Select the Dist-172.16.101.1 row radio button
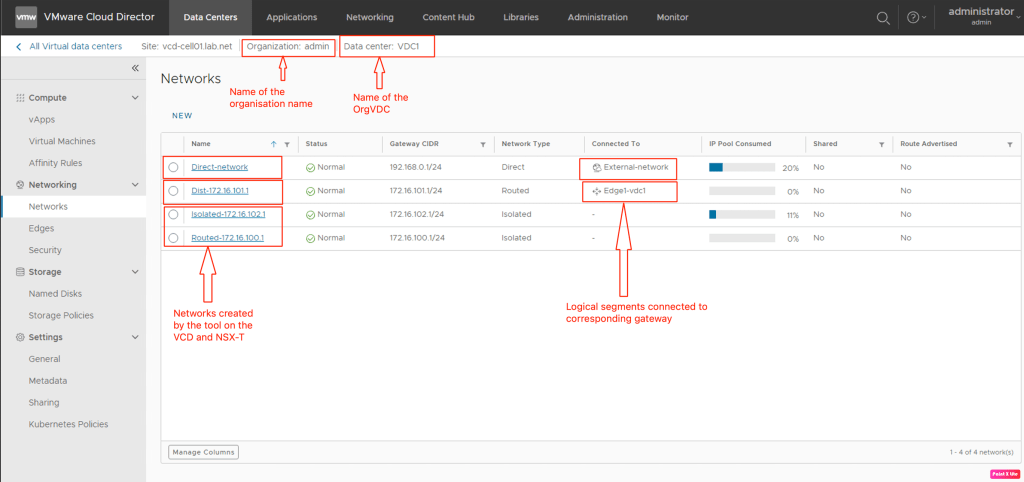 [174, 191]
